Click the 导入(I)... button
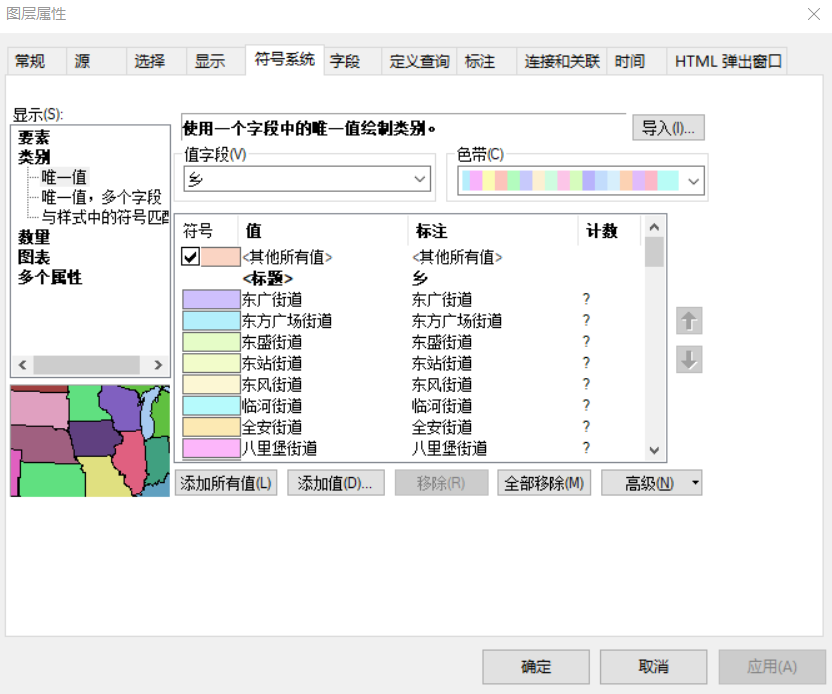Screen dimensions: 832x694 click(x=668, y=128)
